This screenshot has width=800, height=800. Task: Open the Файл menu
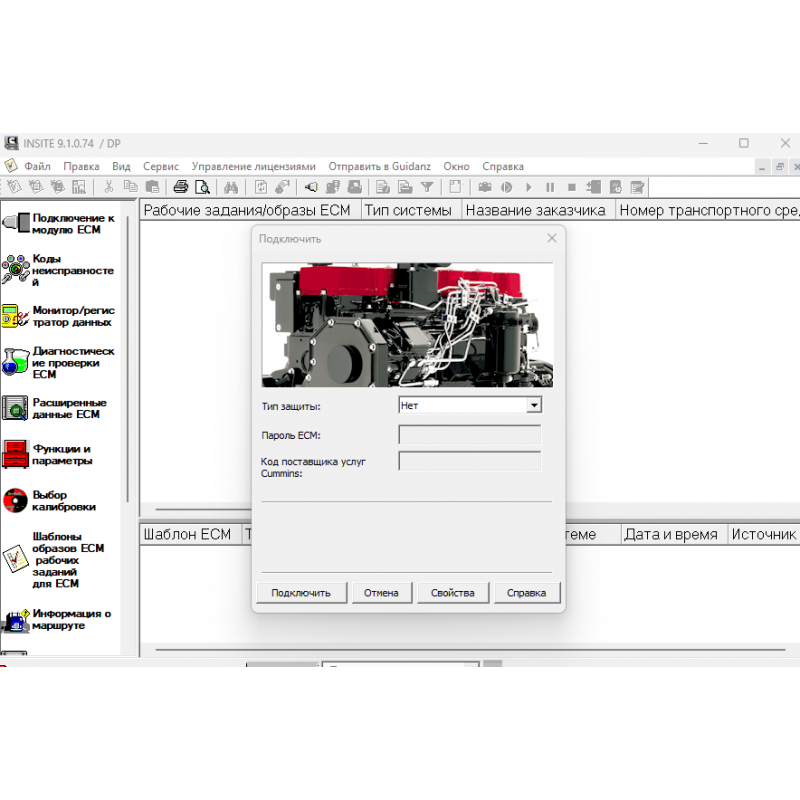(38, 166)
